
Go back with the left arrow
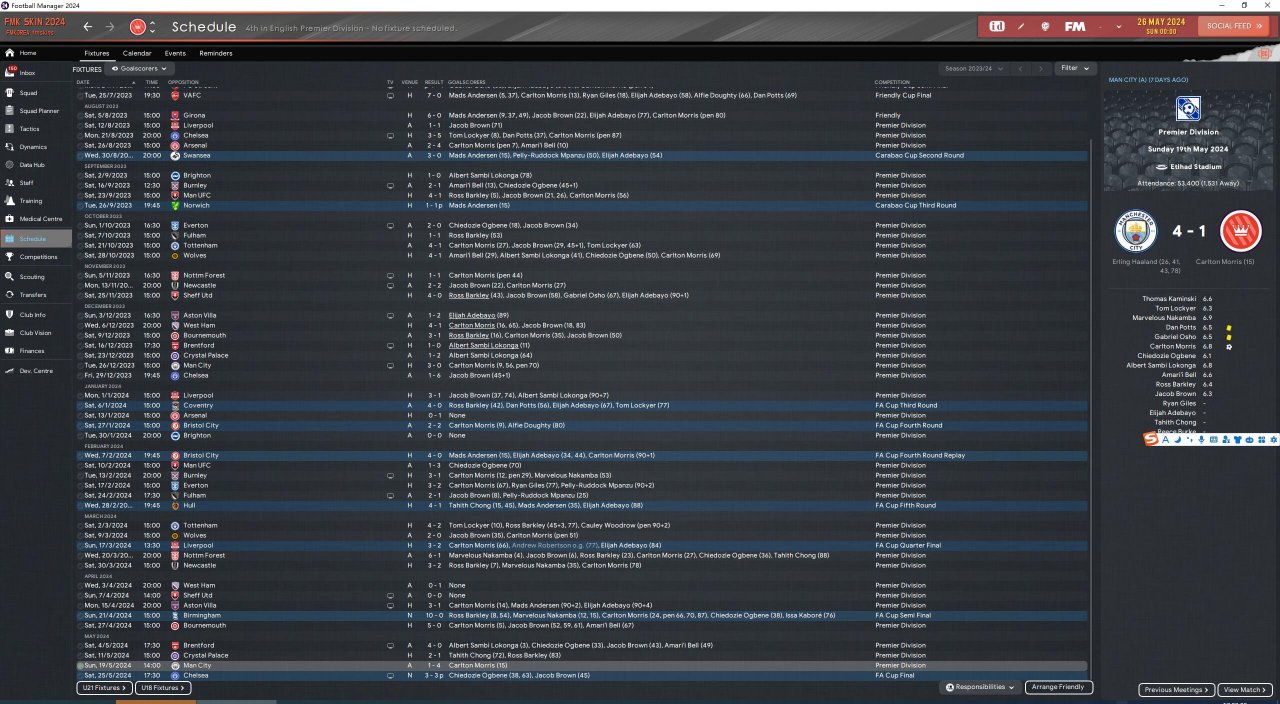point(88,26)
